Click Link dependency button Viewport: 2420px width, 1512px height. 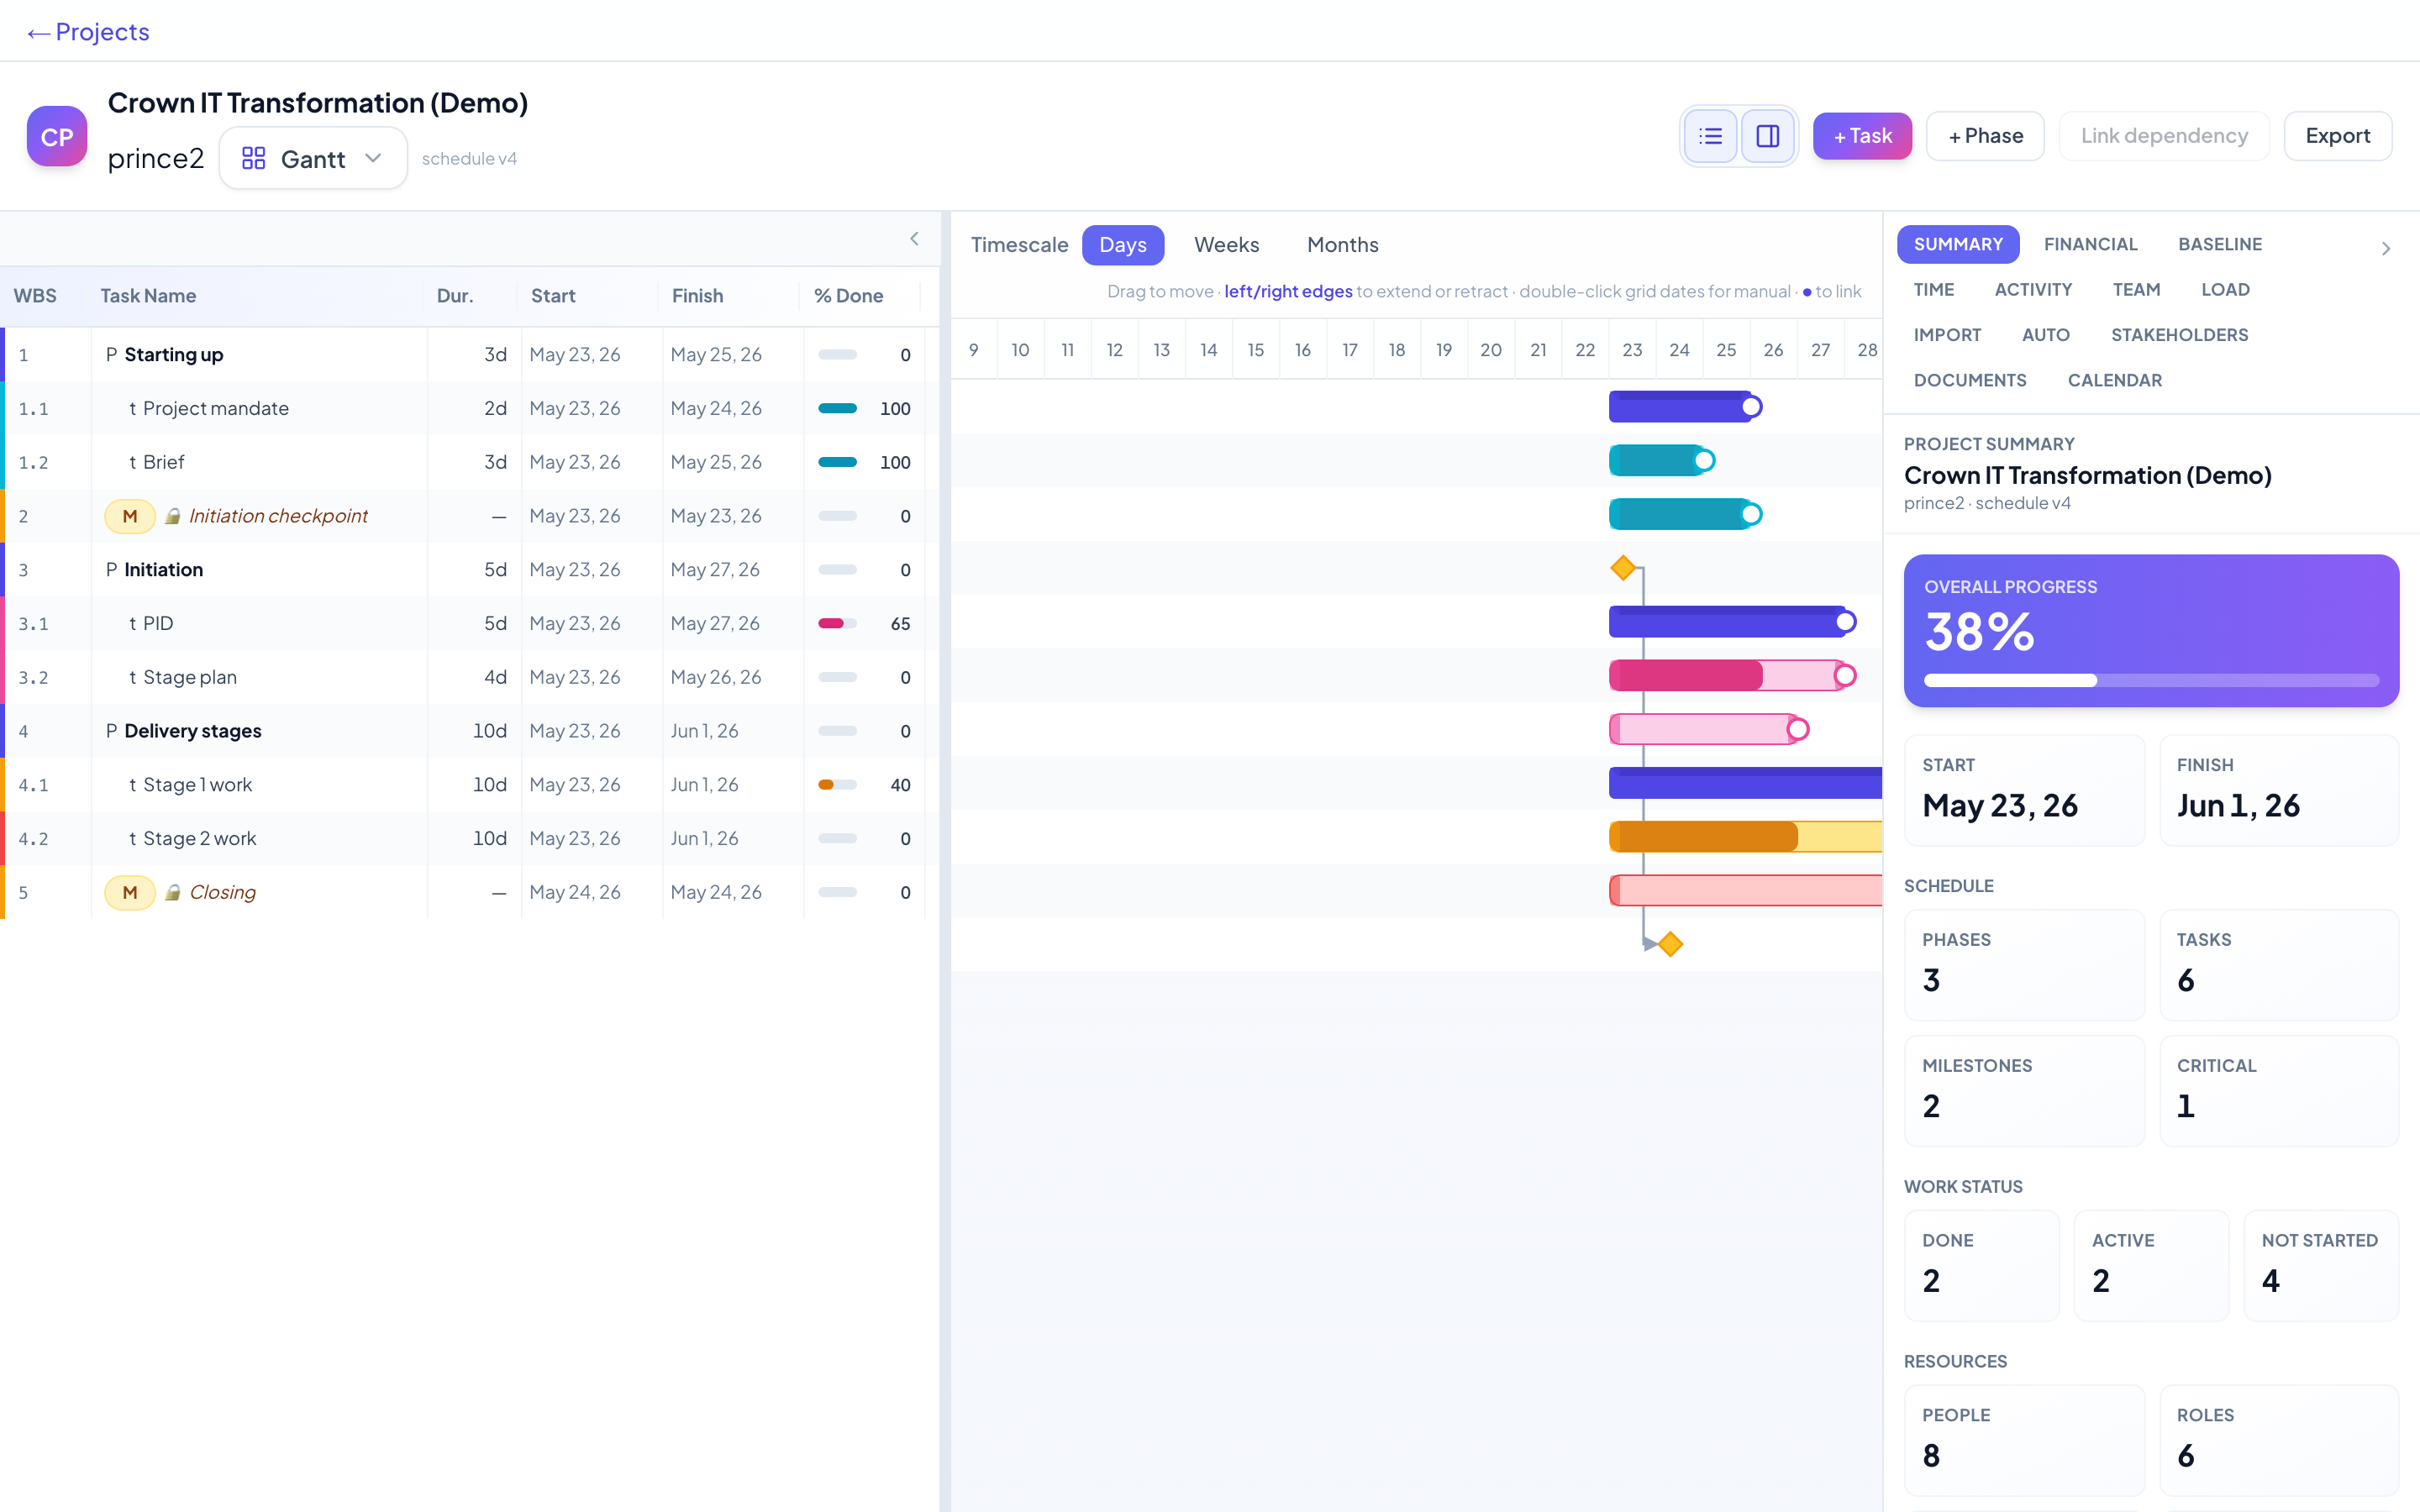[2164, 136]
